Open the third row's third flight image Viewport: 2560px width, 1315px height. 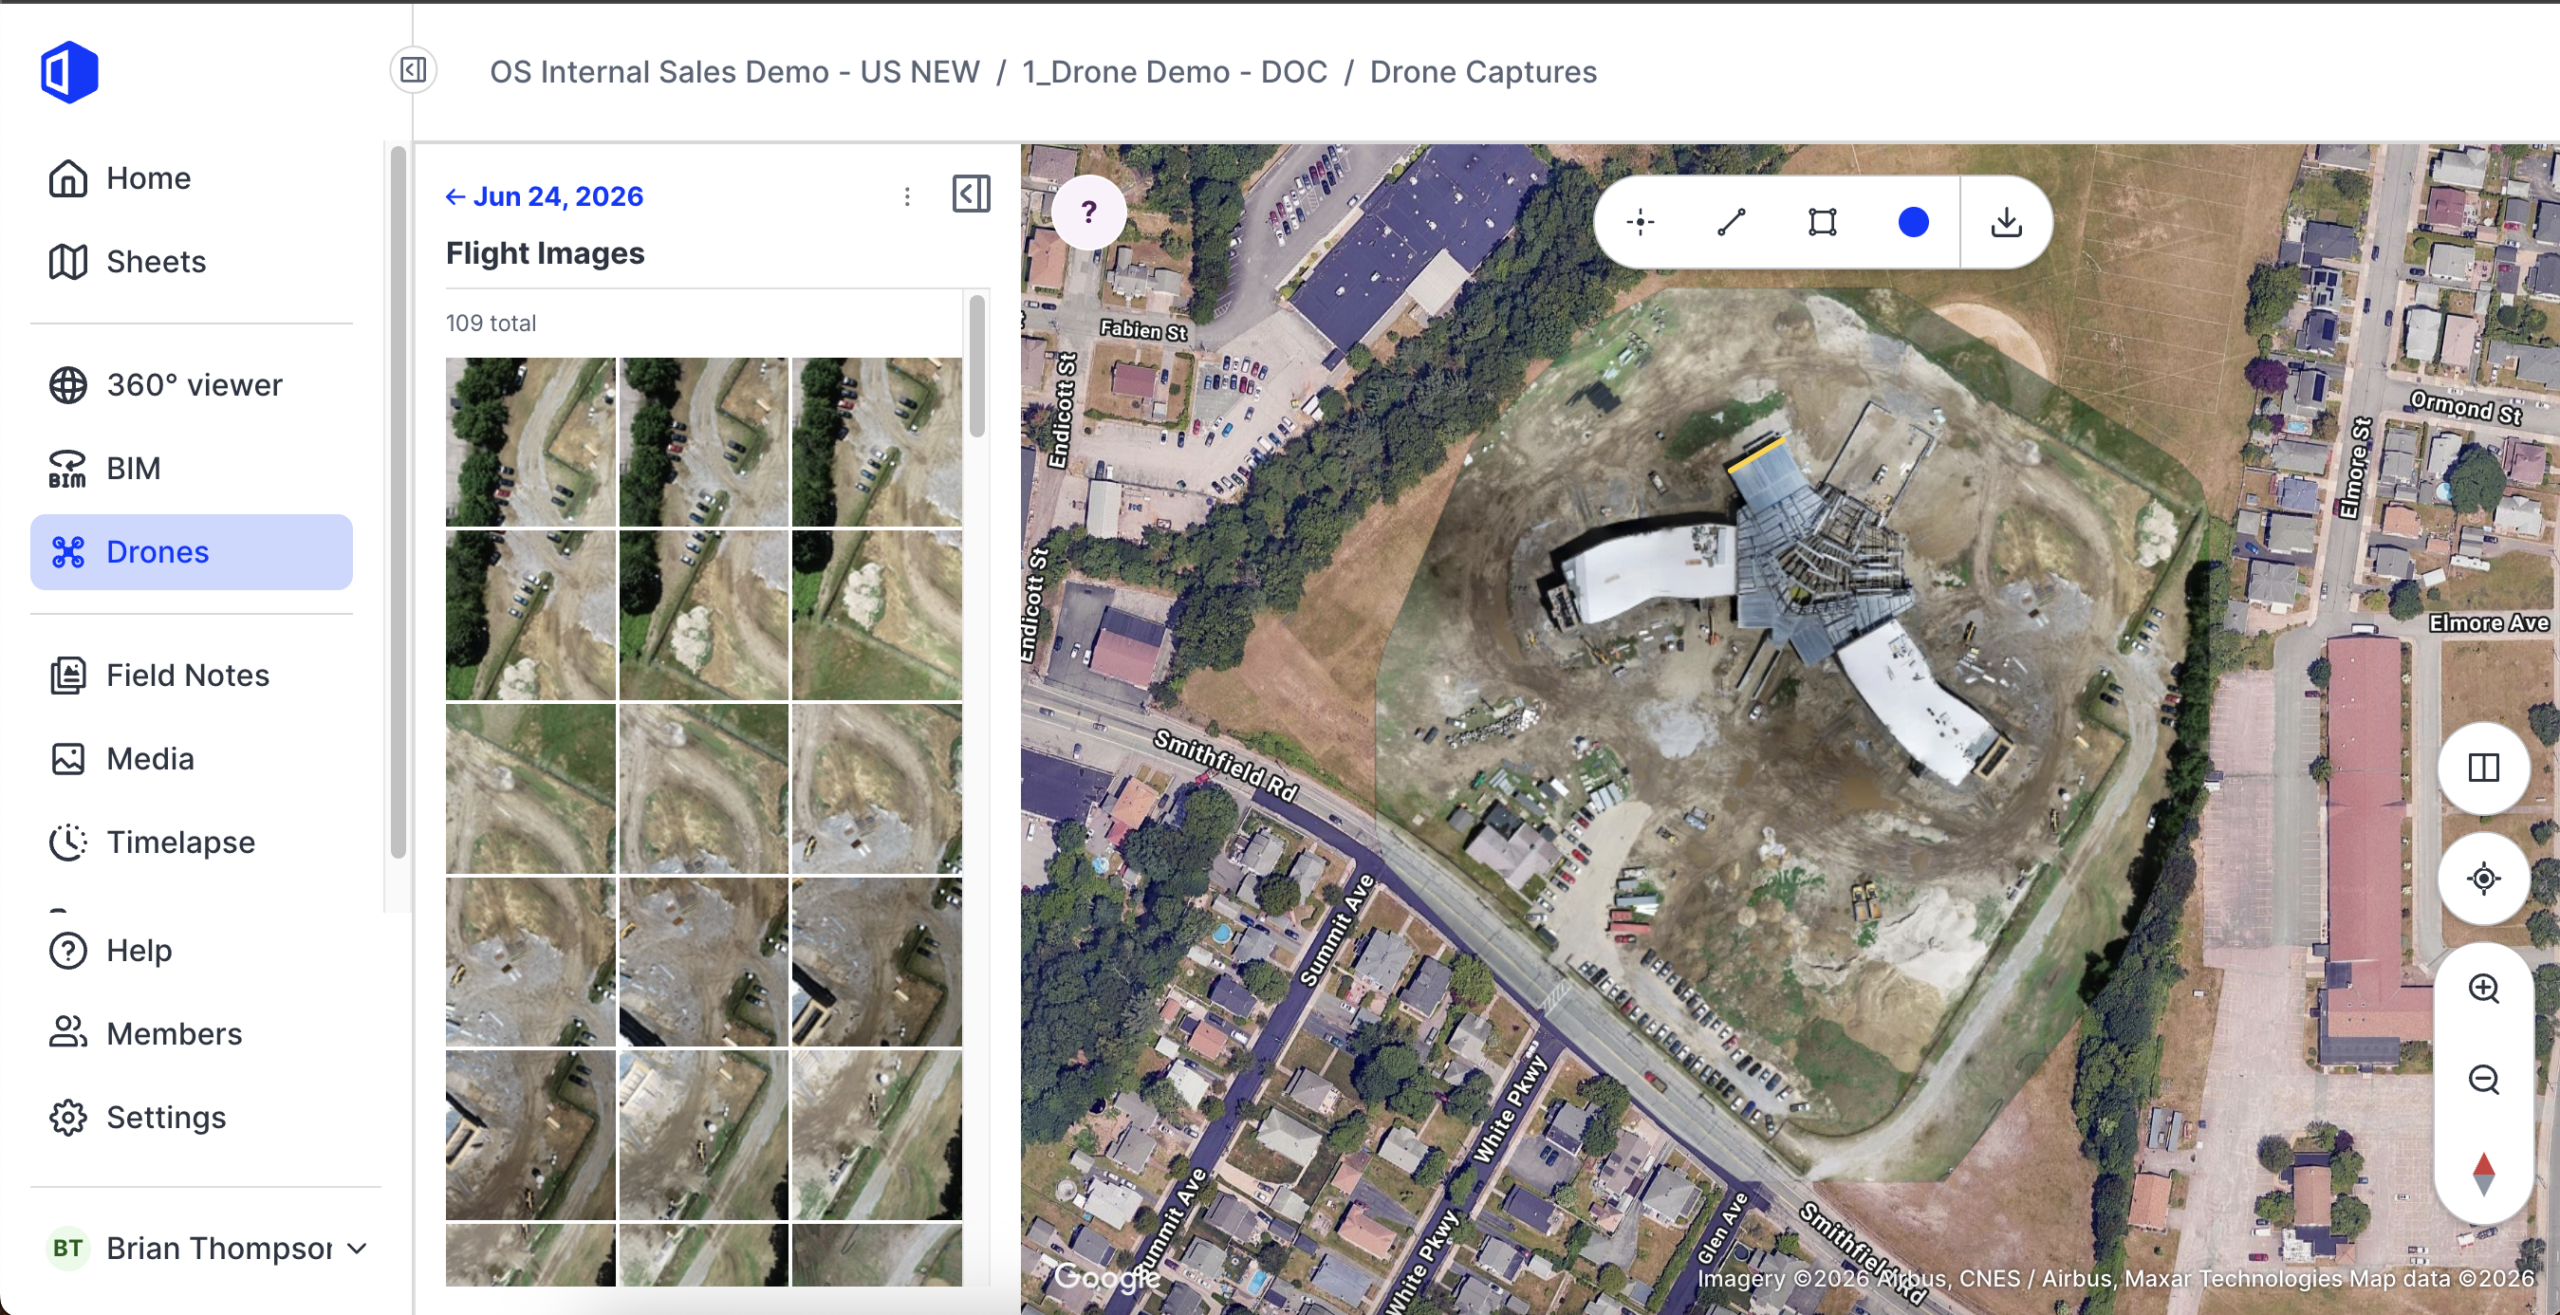point(877,789)
